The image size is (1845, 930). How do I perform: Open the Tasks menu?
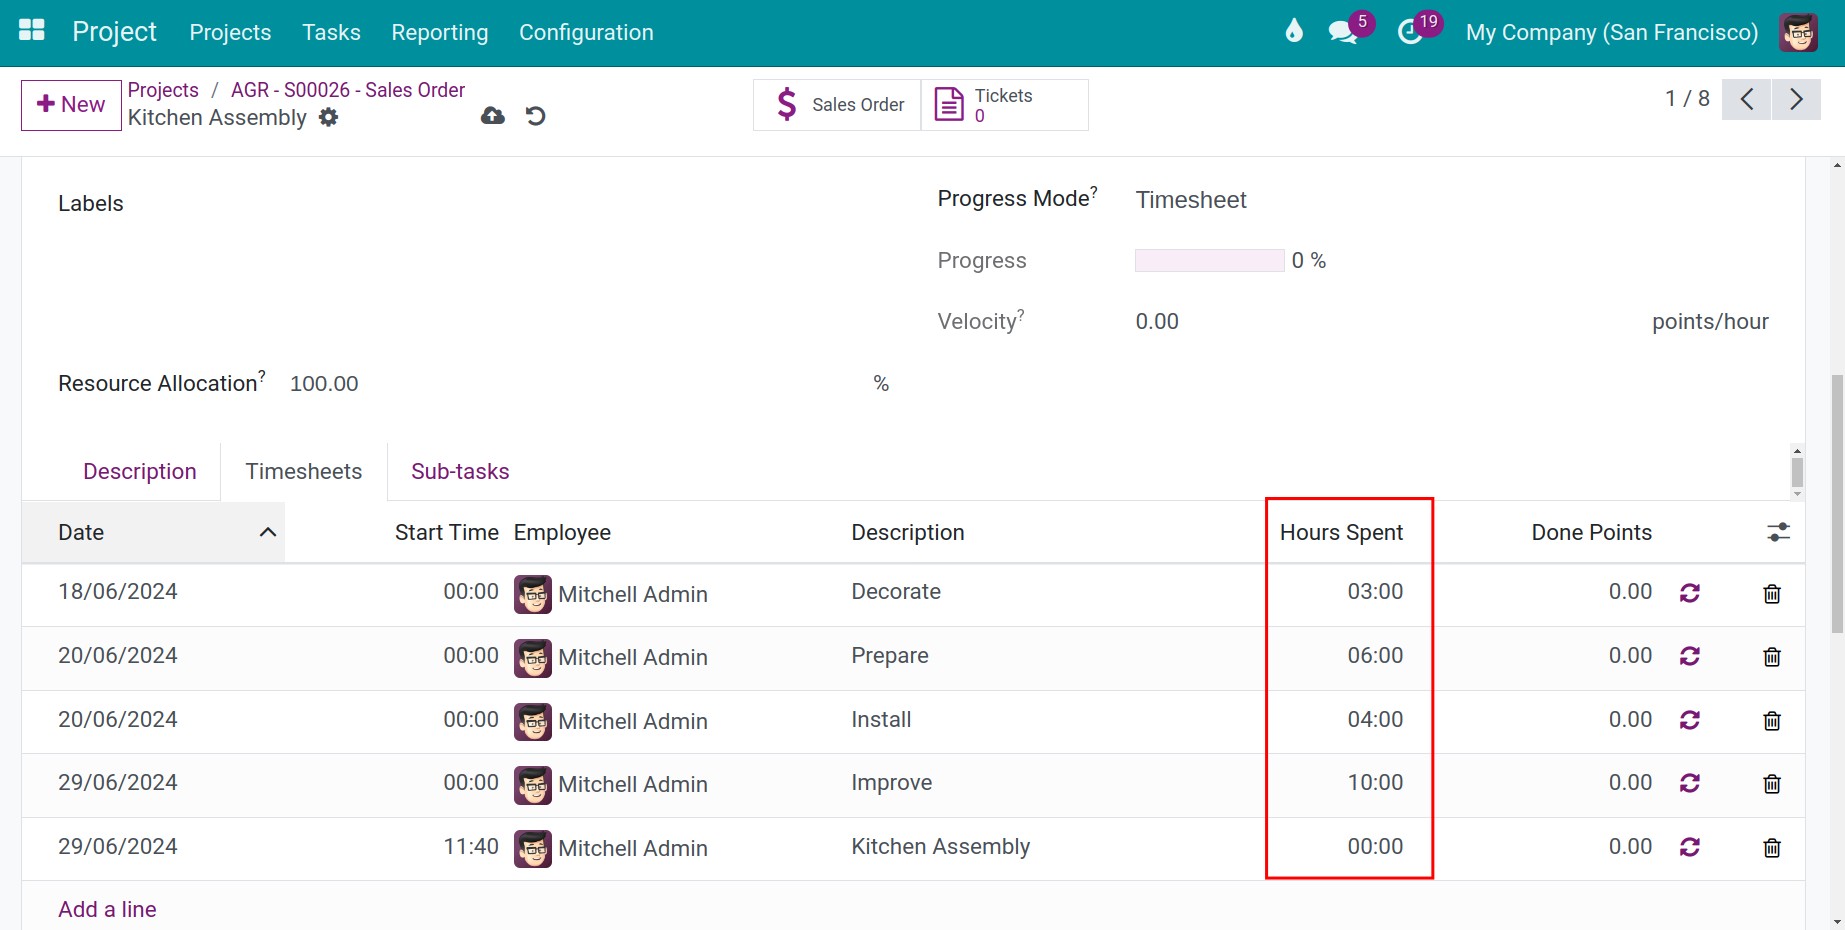click(x=331, y=32)
